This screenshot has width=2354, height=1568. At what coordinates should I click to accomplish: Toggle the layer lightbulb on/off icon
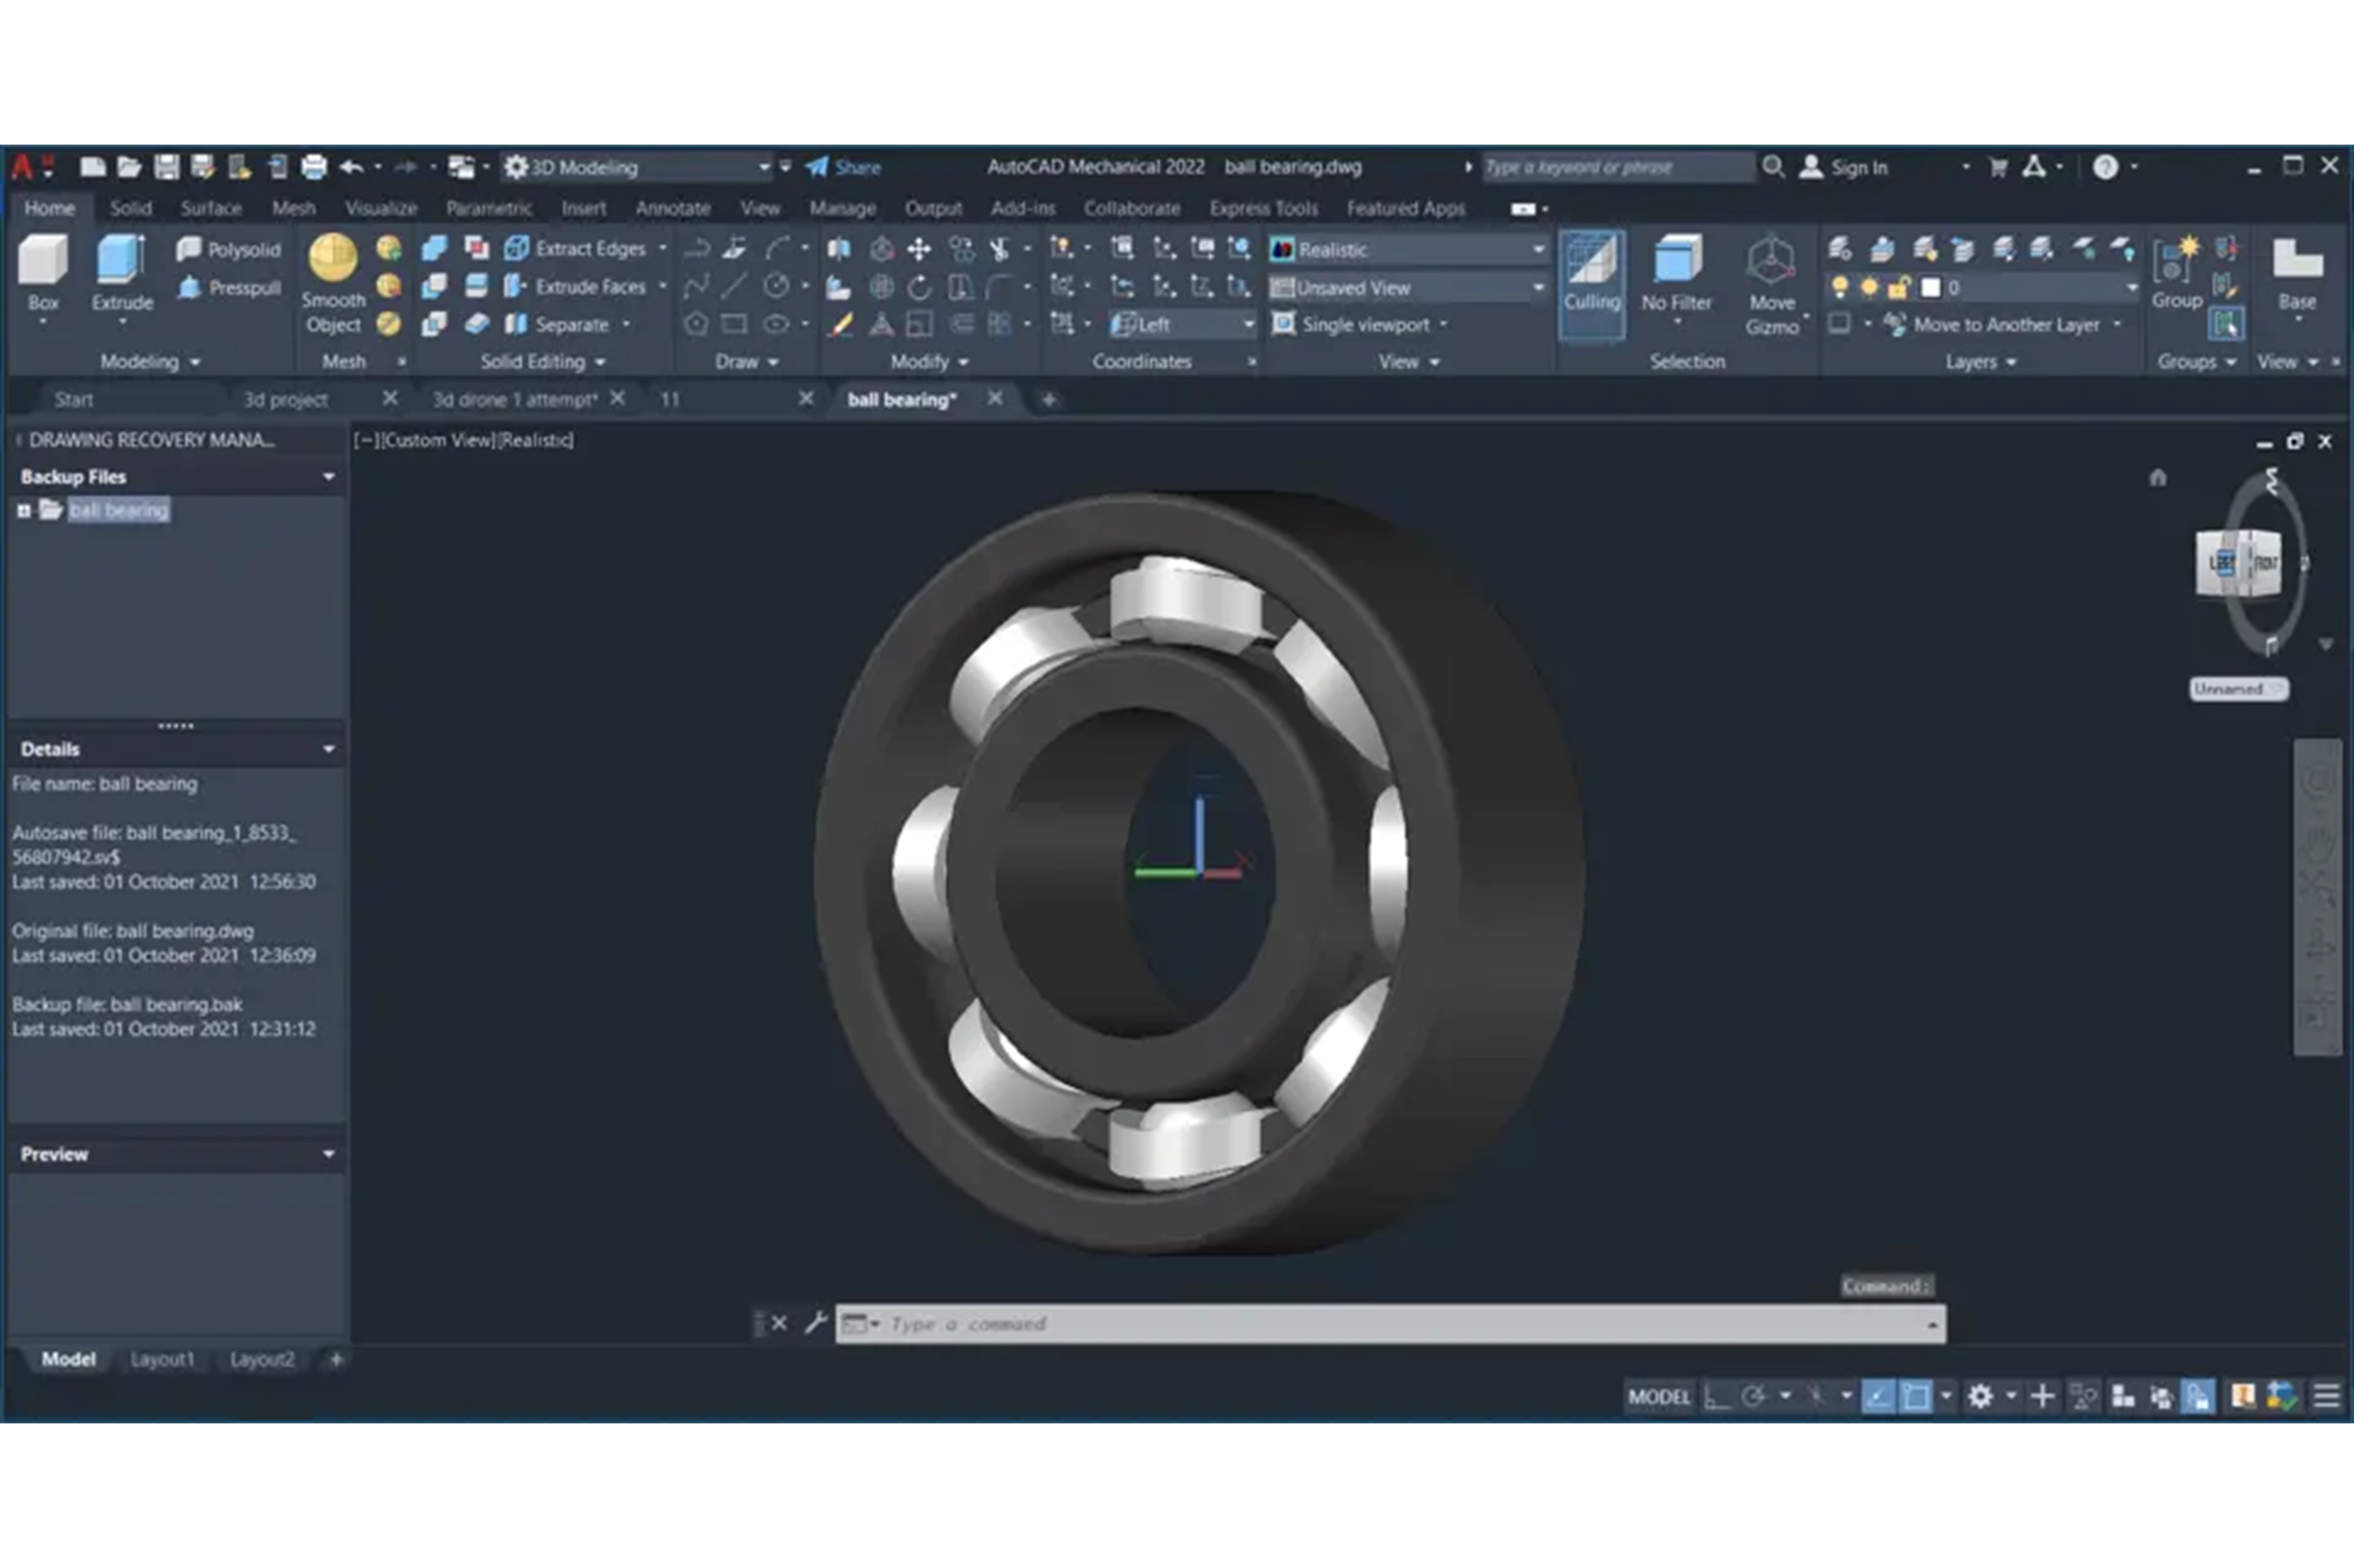pyautogui.click(x=1839, y=288)
